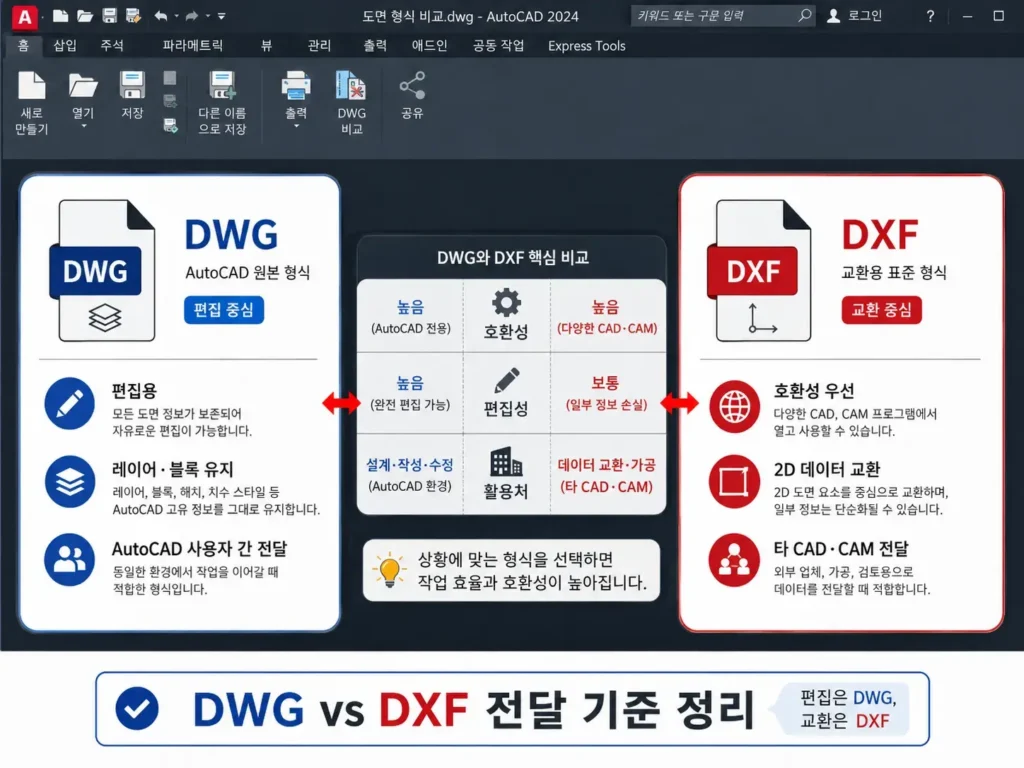Image resolution: width=1024 pixels, height=768 pixels.
Task: Click the large DWG file icon
Action: [102, 270]
